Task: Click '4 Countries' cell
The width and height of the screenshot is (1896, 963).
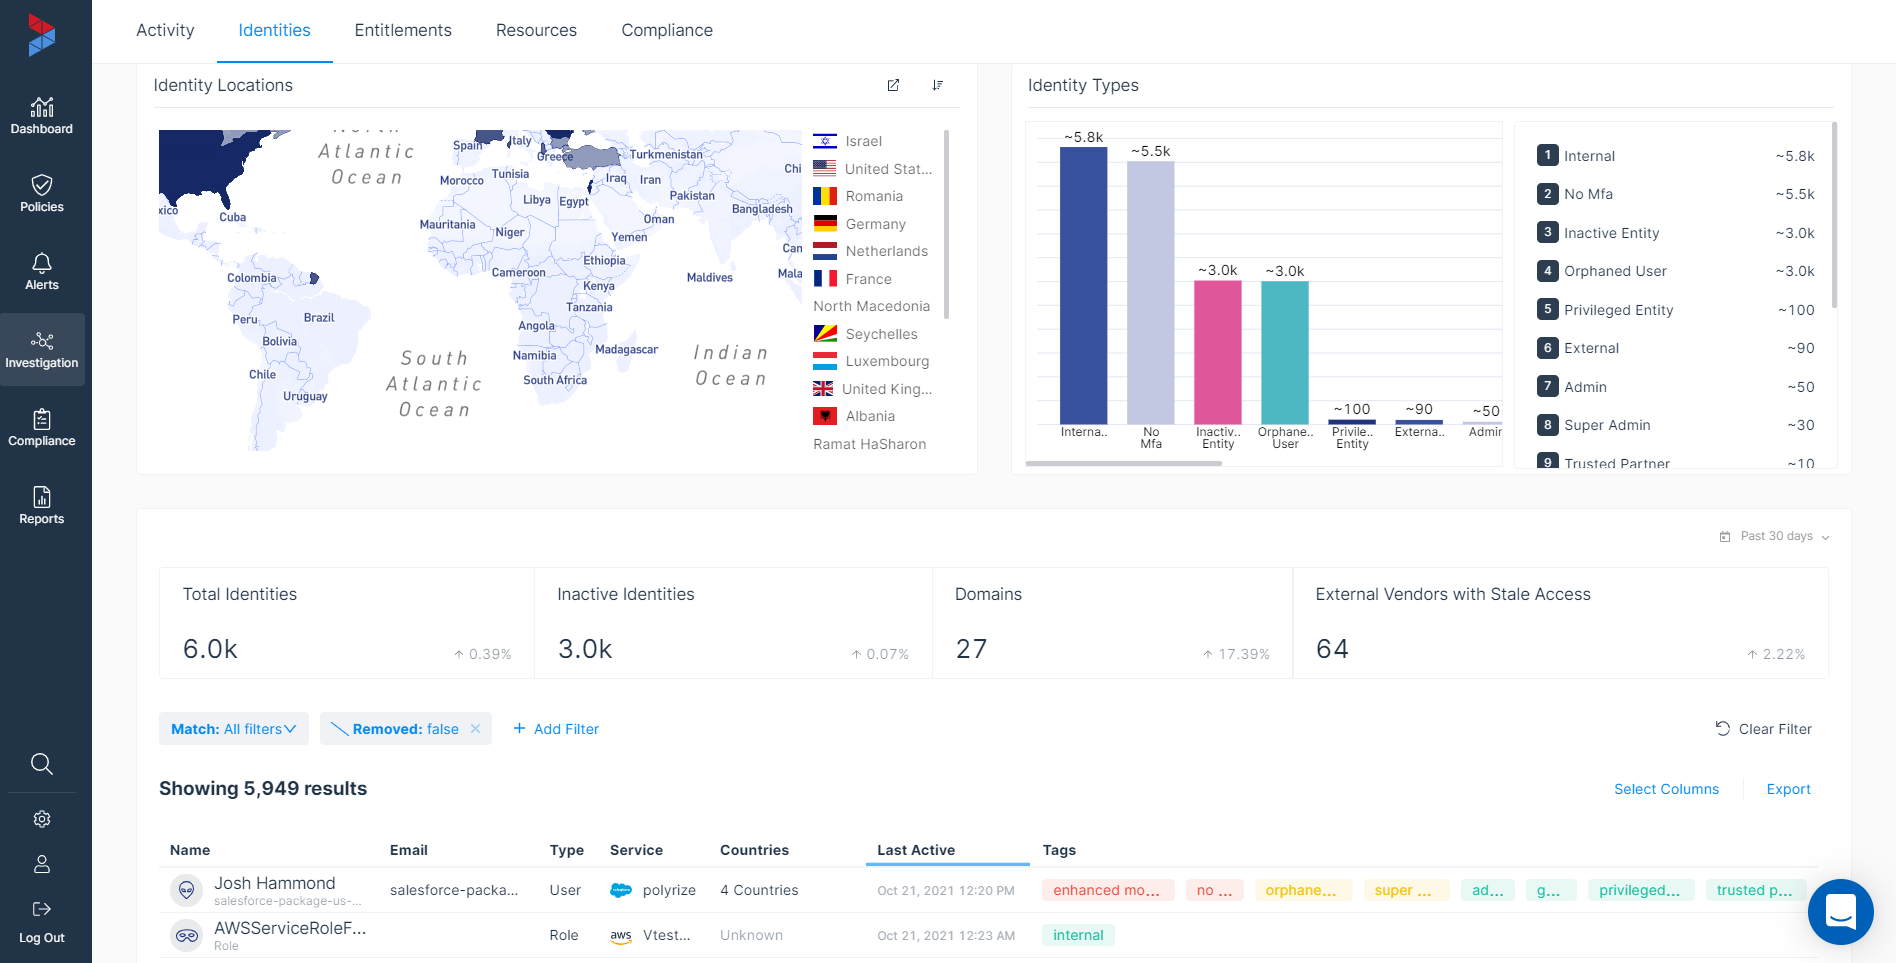Action: point(759,890)
